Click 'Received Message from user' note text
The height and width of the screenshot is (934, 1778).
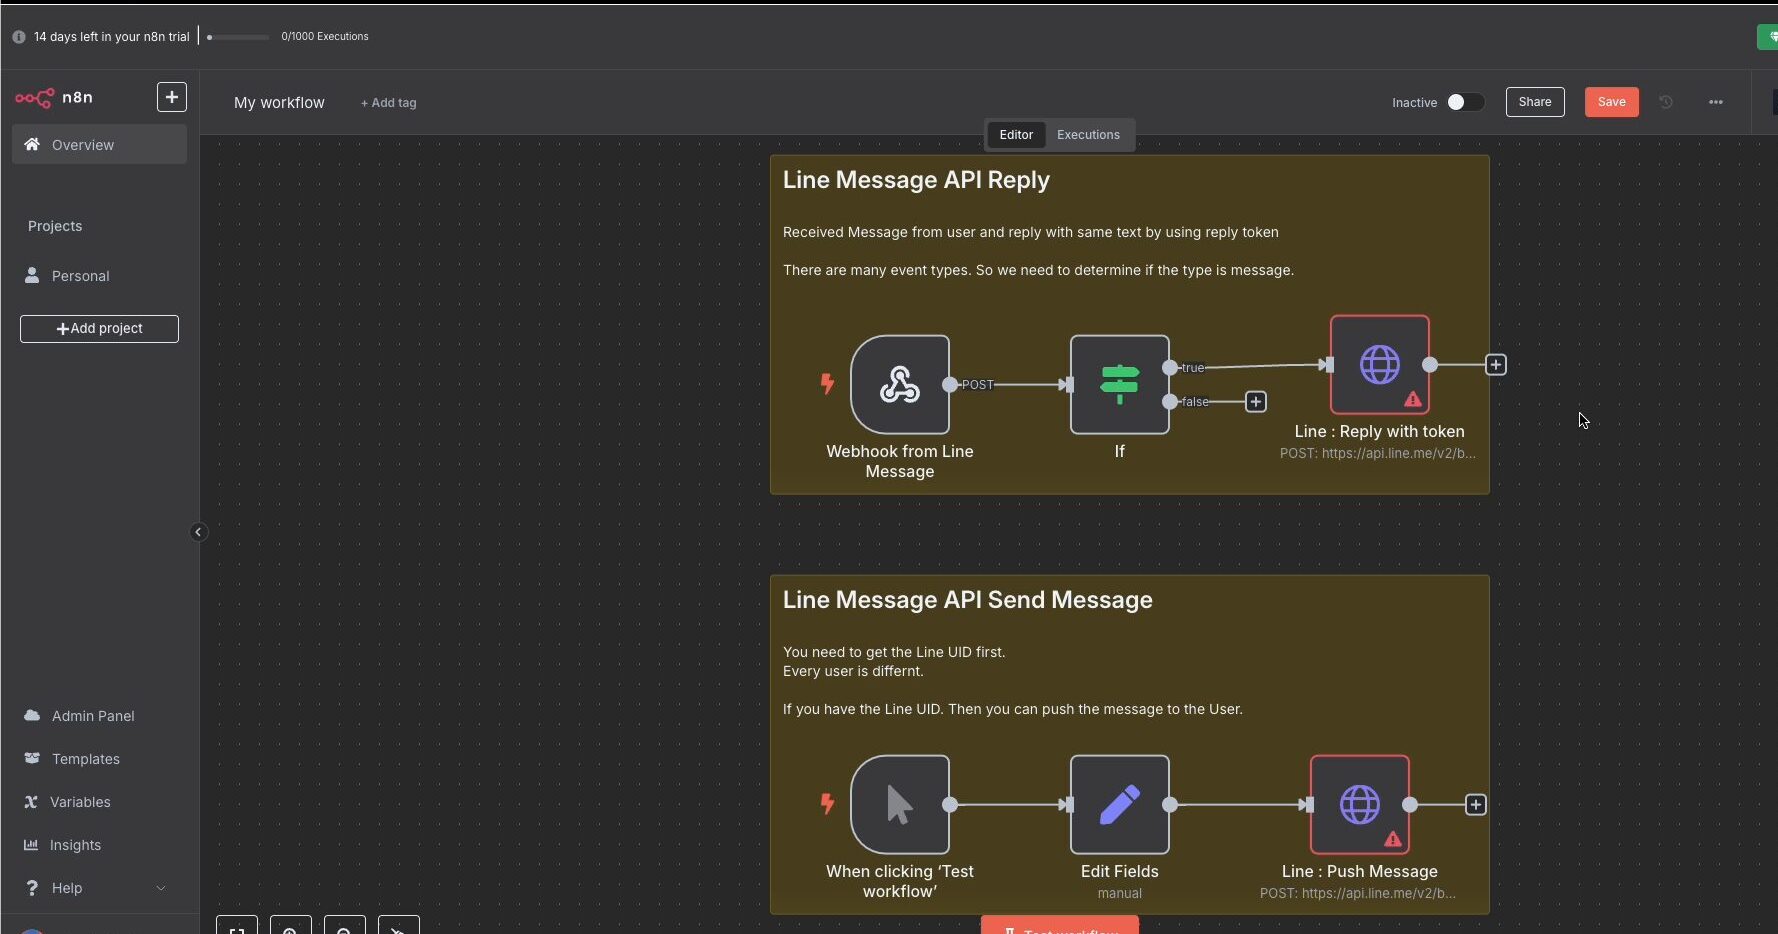click(1030, 232)
